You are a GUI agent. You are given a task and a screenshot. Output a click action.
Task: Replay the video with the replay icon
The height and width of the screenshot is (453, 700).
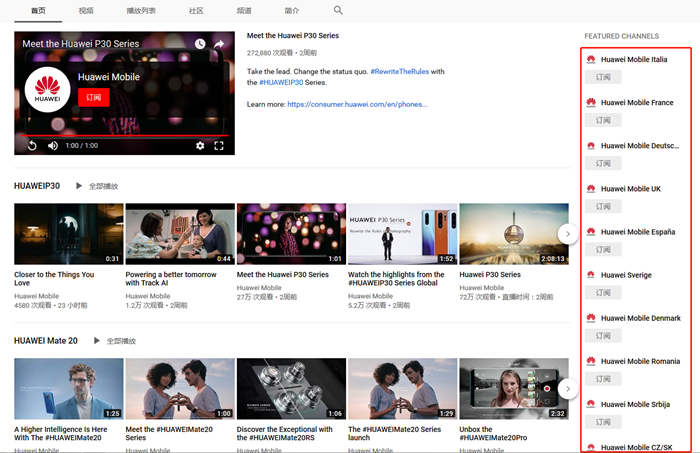point(32,145)
